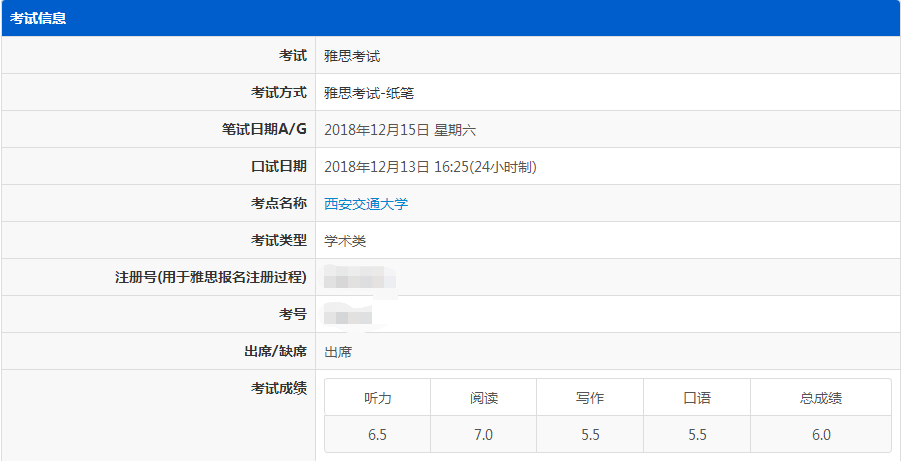Click the 注册号(用于雅思报名注册过程) label

point(211,278)
